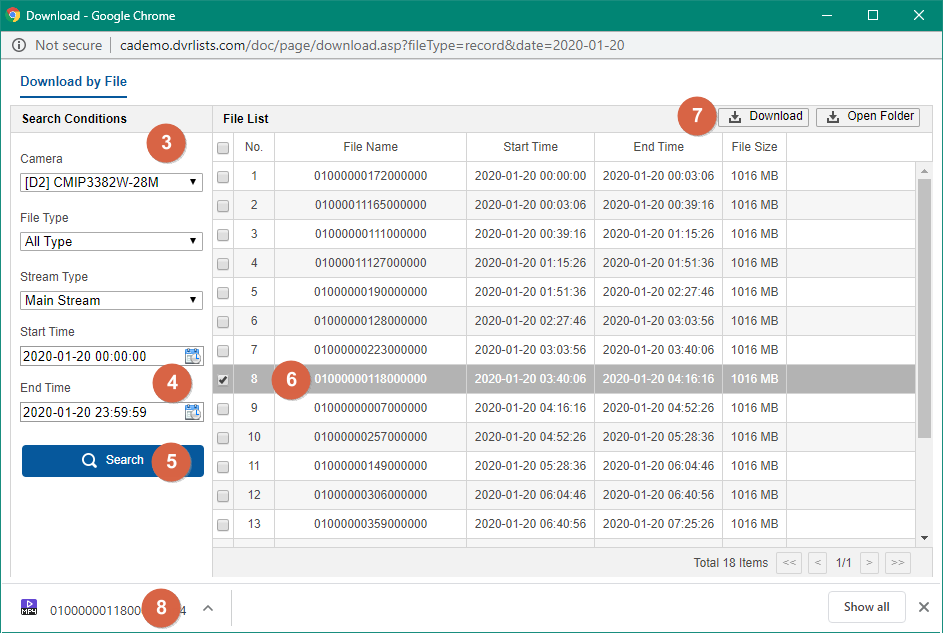Go to the next results page
Viewport: 943px width, 633px height.
(x=870, y=563)
